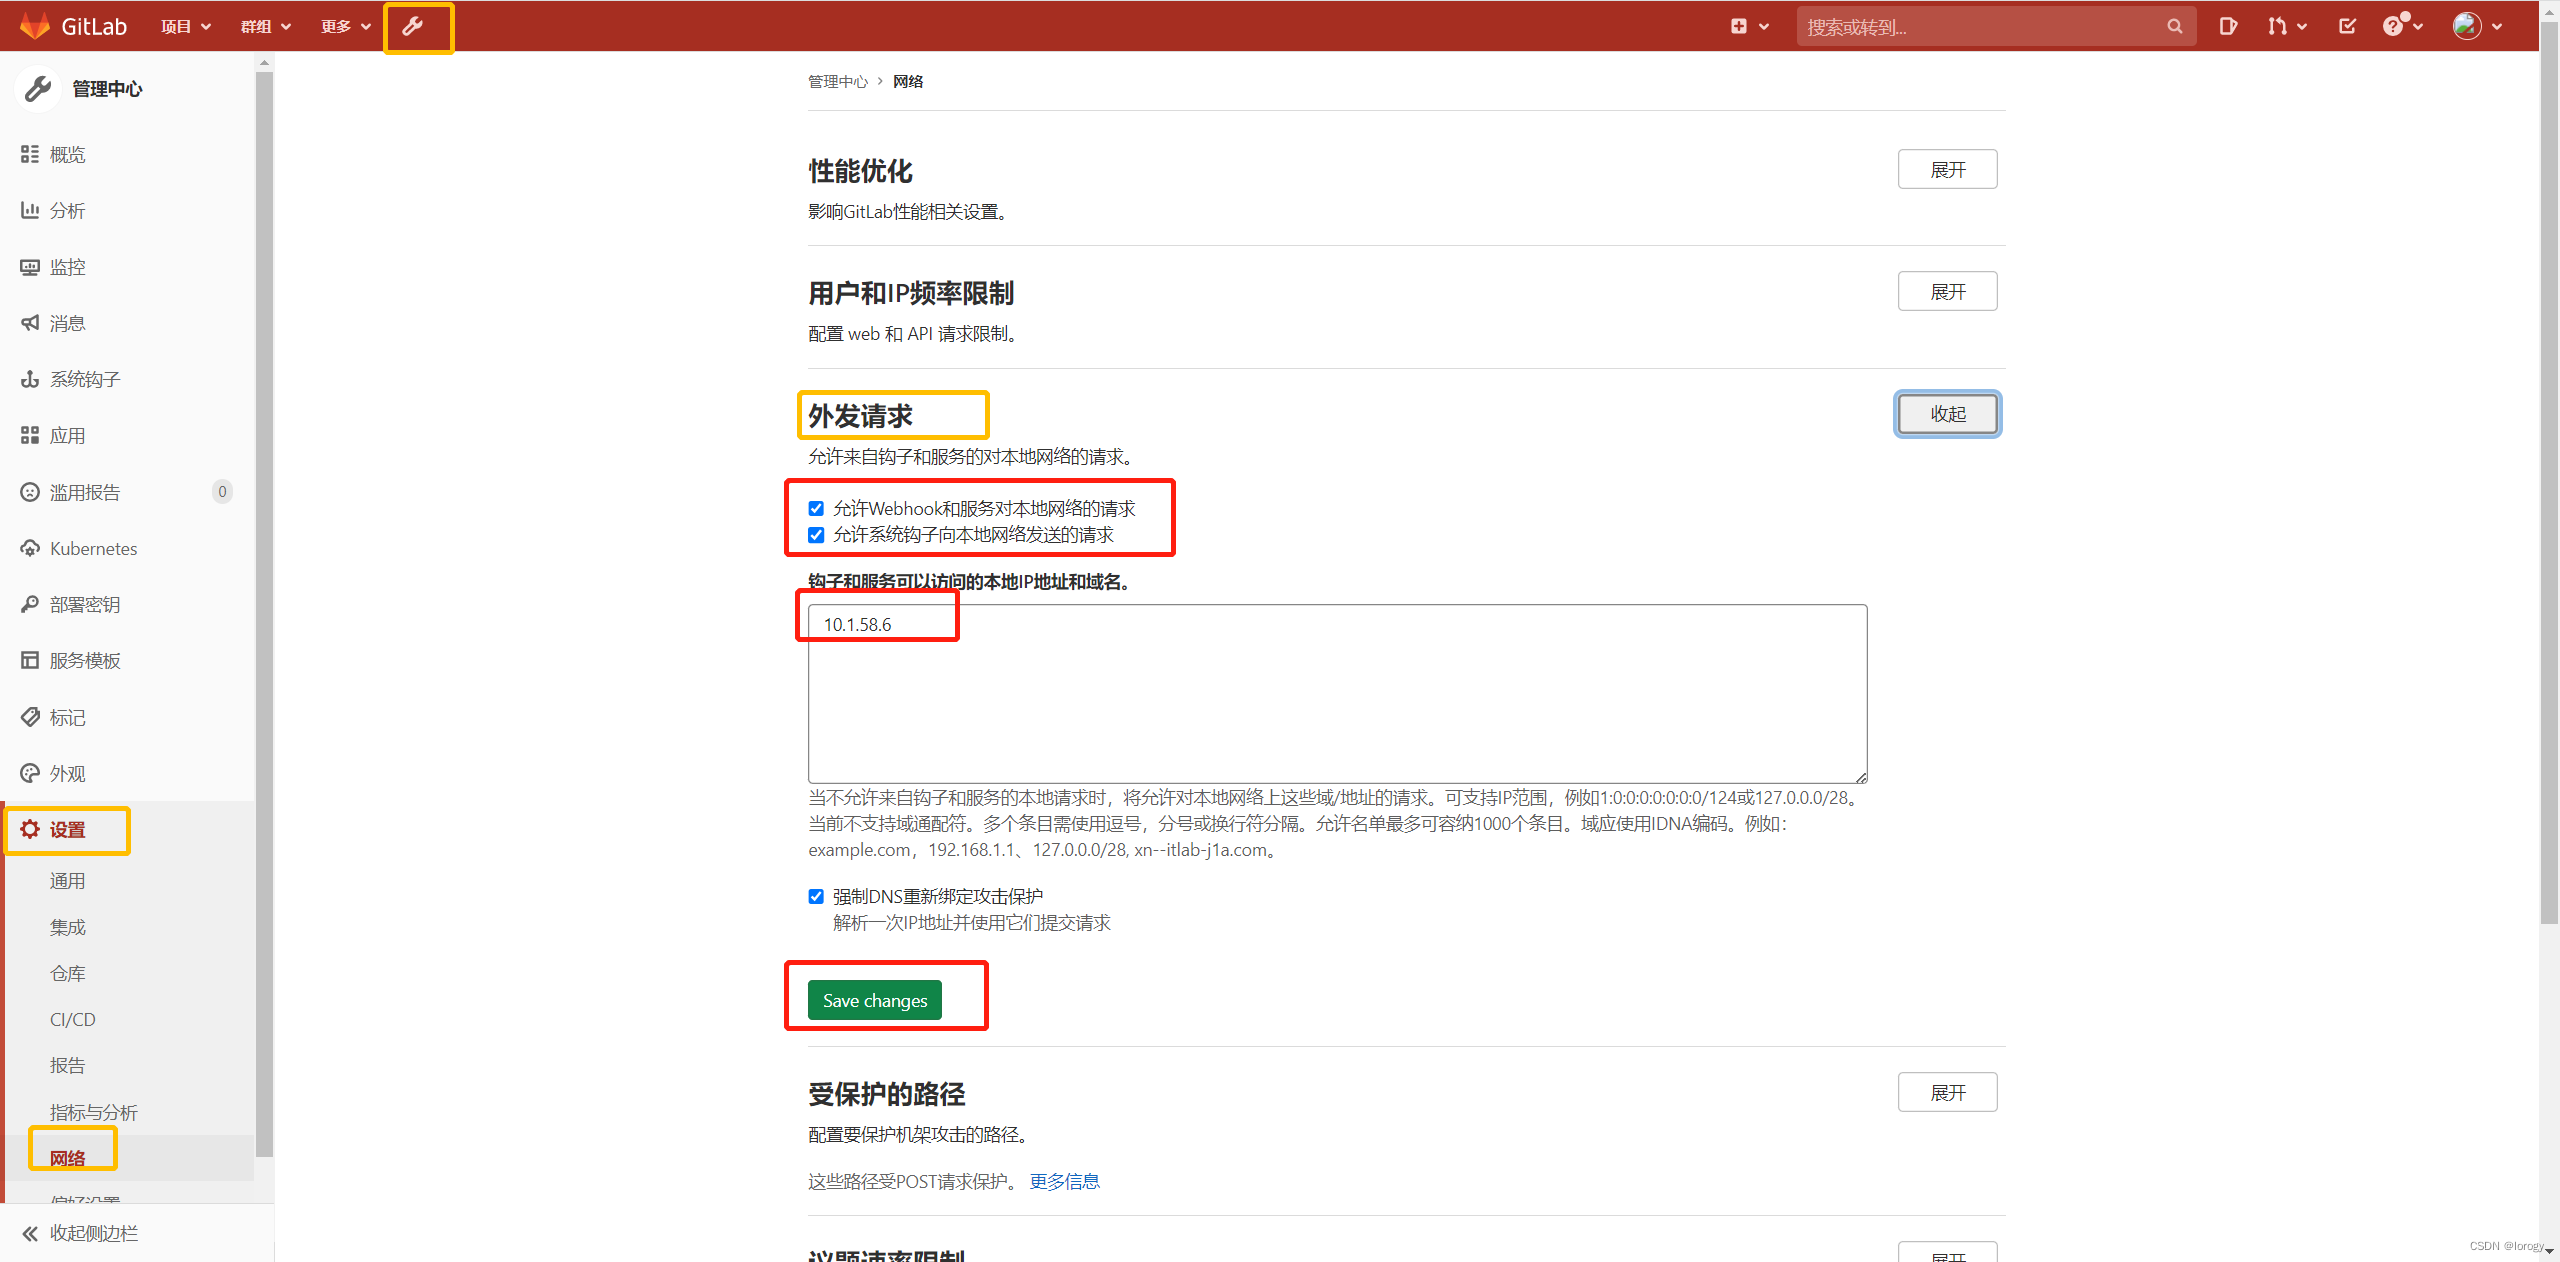Select CI/CD settings submenu item
The height and width of the screenshot is (1262, 2560).
coord(73,1020)
